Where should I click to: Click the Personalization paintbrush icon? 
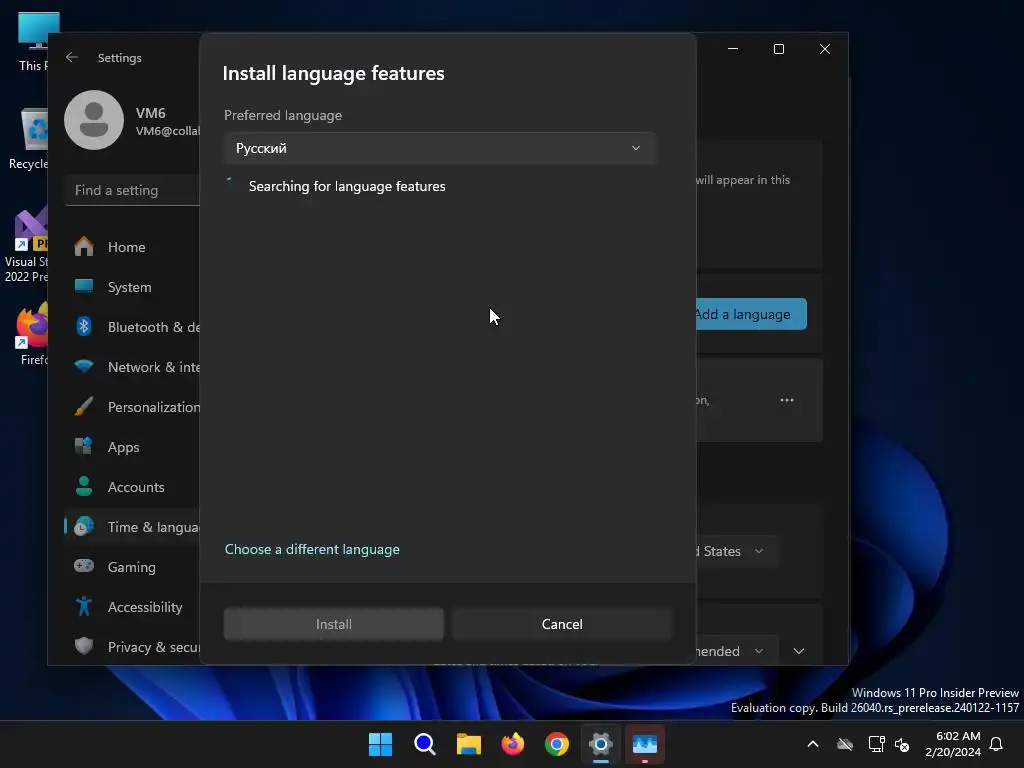coord(84,407)
